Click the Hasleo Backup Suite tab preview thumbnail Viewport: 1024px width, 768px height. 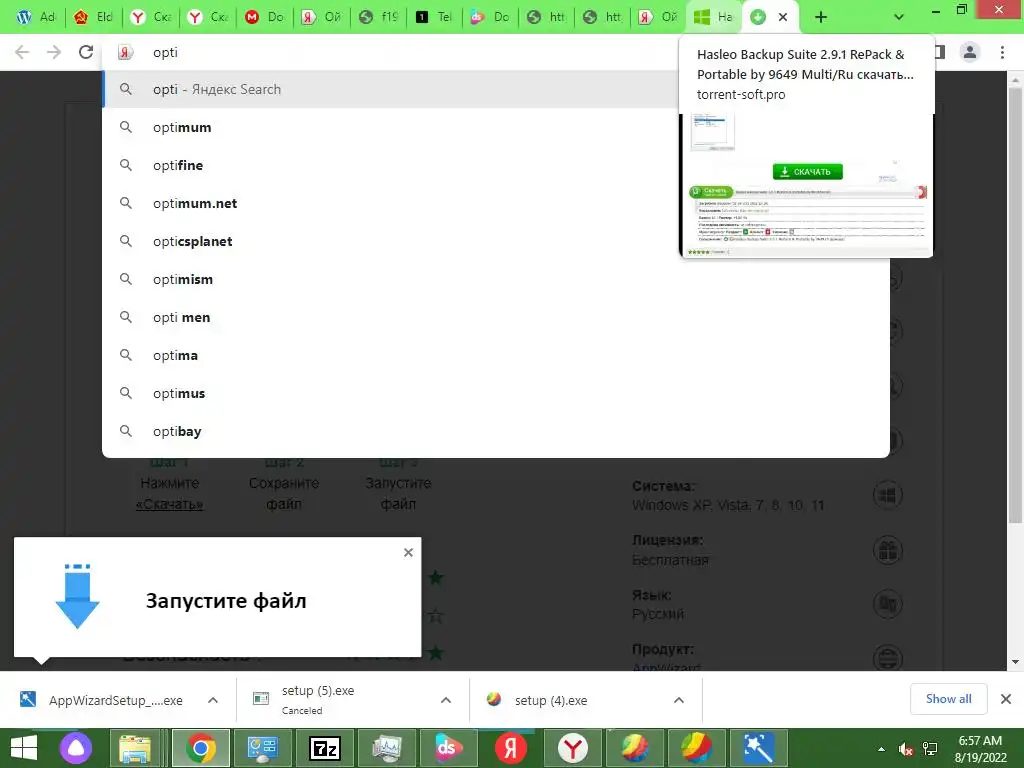point(807,185)
